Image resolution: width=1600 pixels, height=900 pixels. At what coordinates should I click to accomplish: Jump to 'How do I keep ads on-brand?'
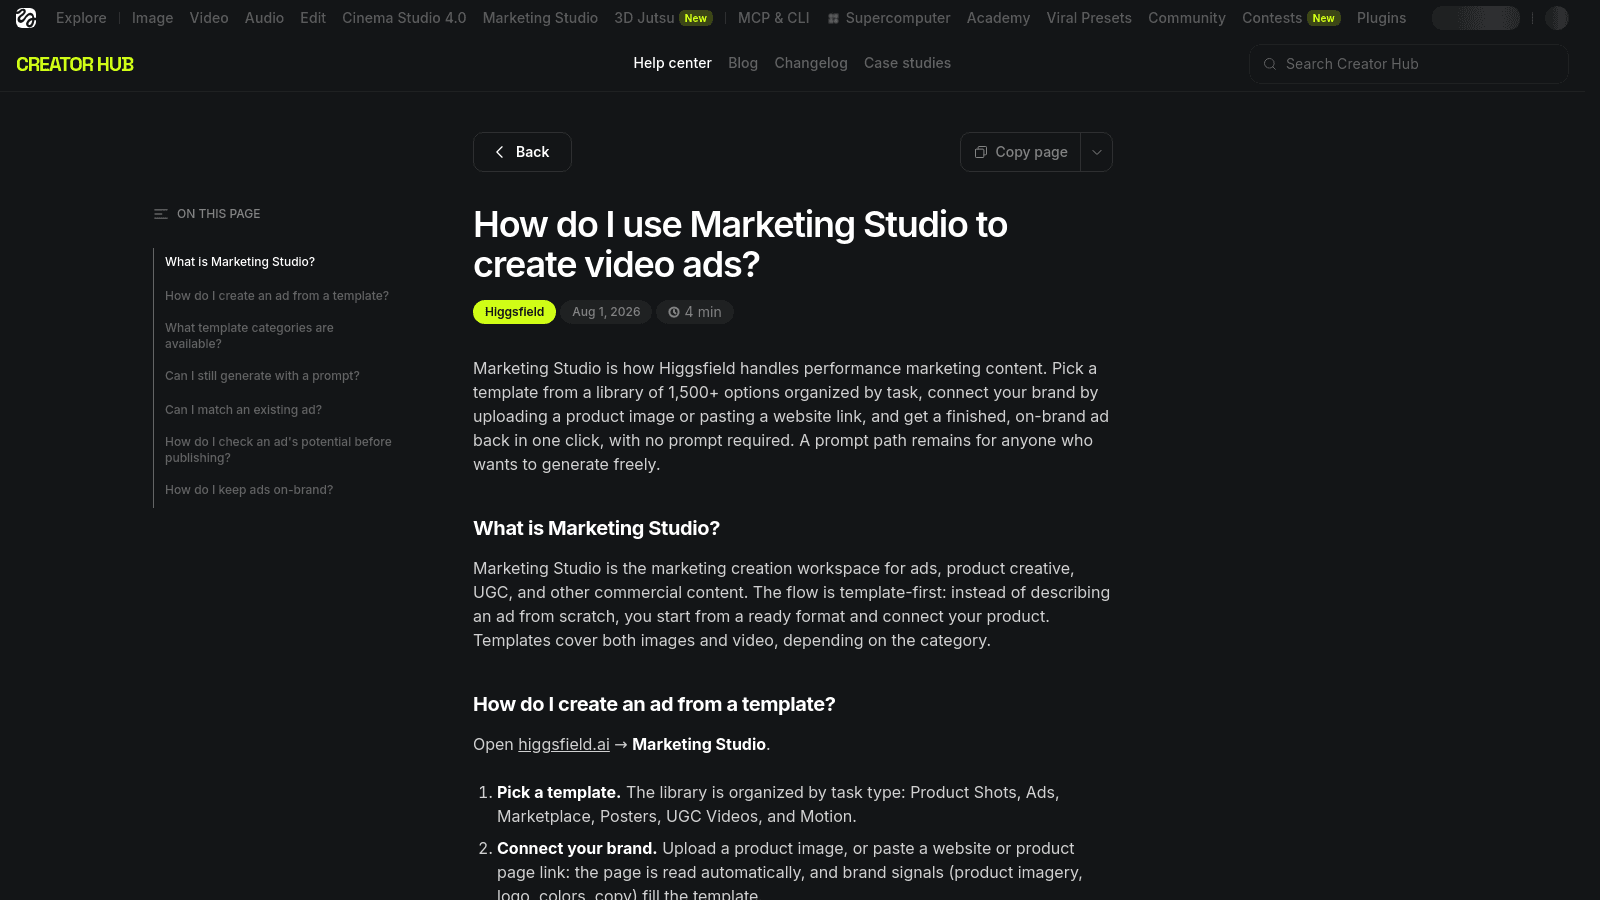(x=249, y=490)
